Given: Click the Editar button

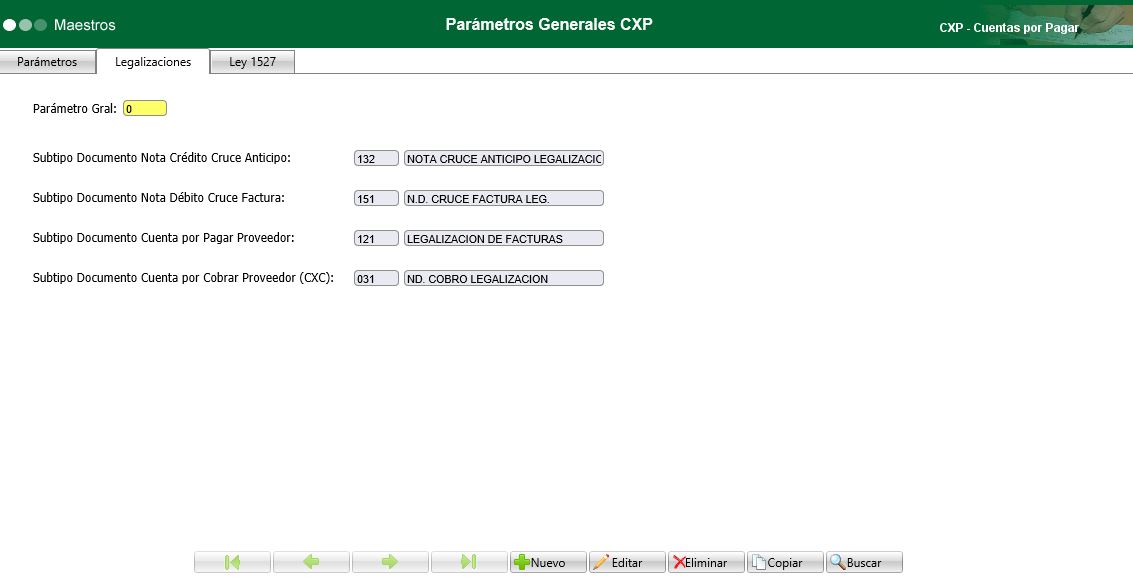Looking at the screenshot, I should click(x=627, y=562).
